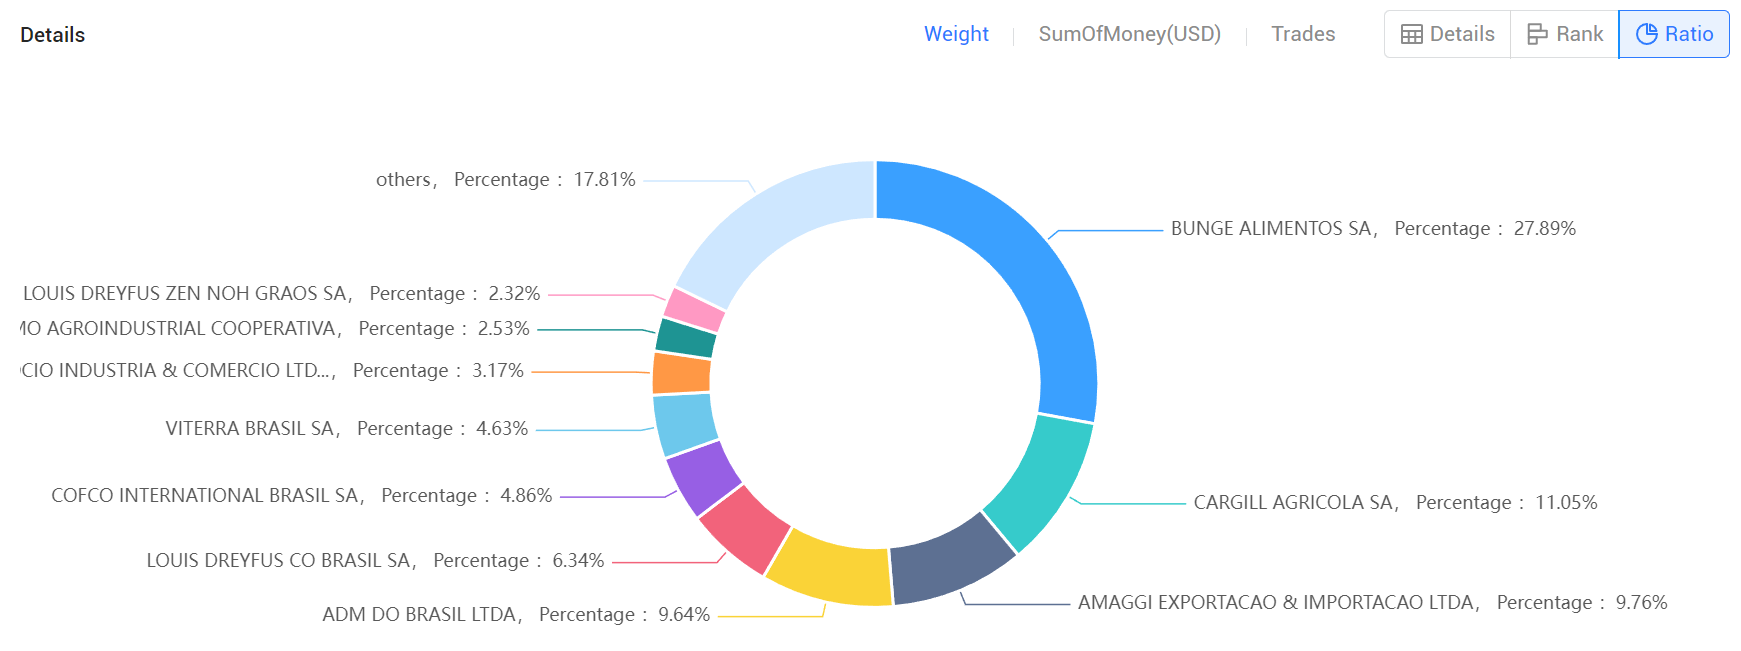Screen dimensions: 1741x651
Task: Click the INDUSTRIA & COMERCIO 3.17% label
Action: click(272, 371)
